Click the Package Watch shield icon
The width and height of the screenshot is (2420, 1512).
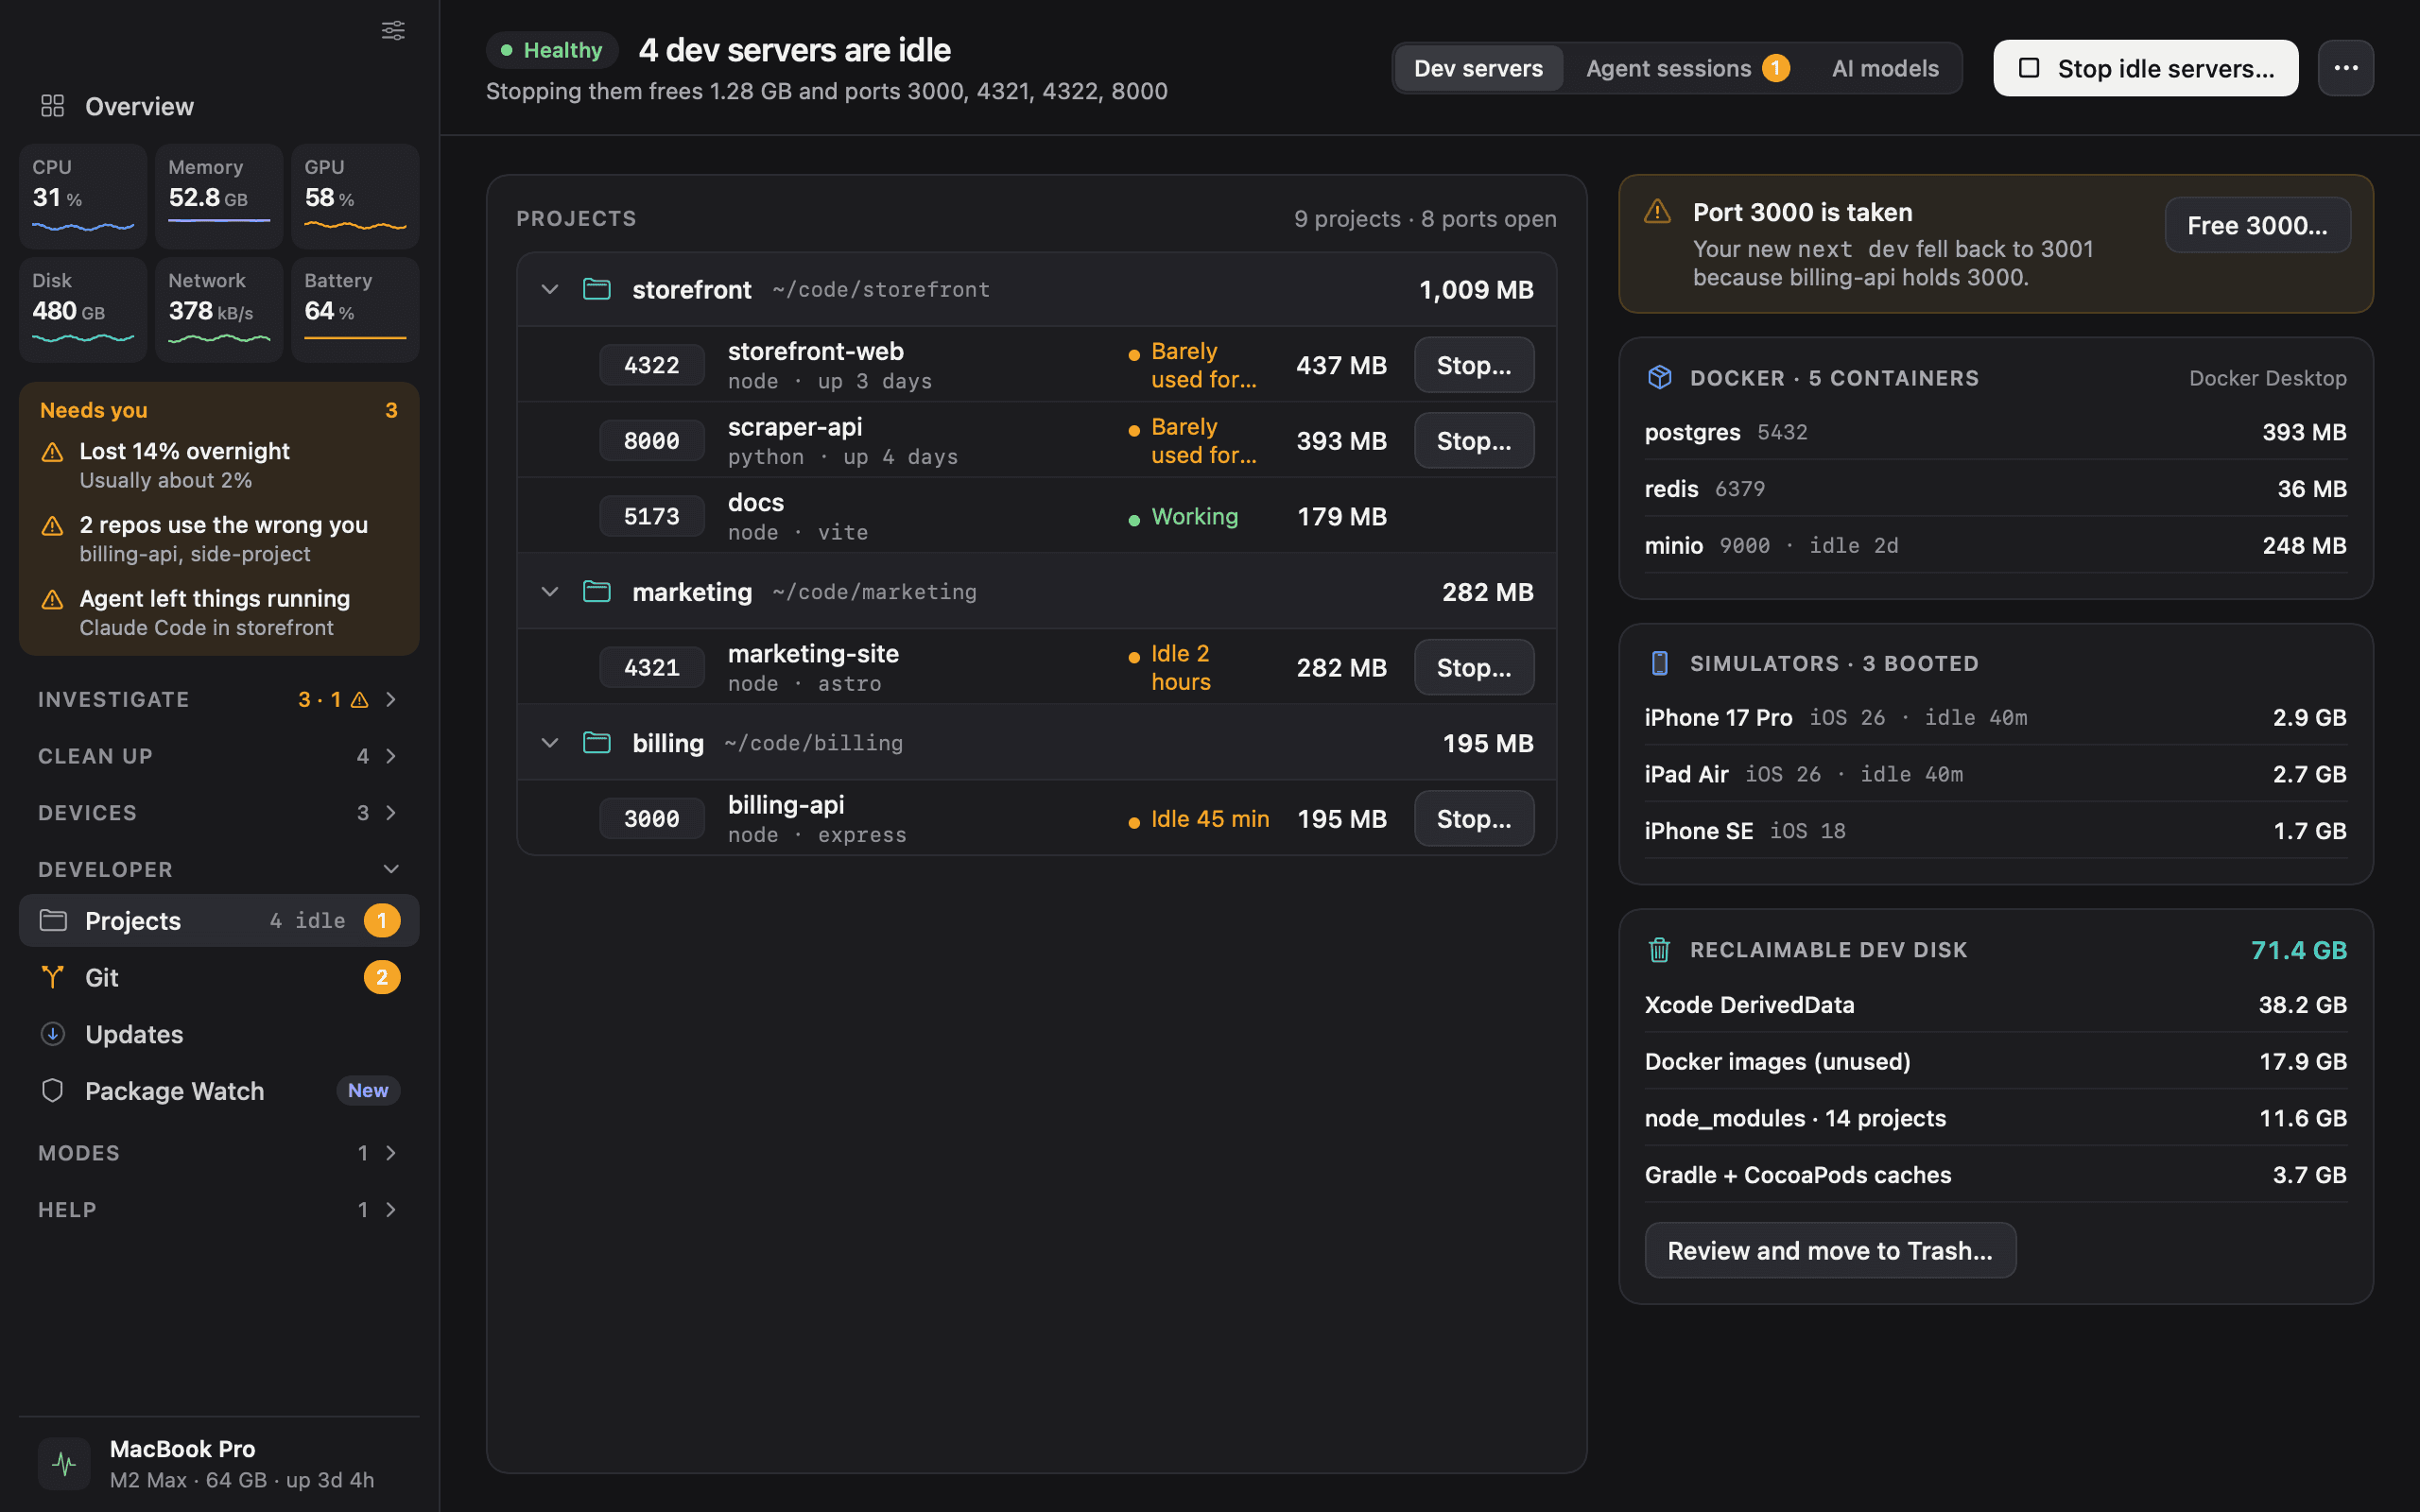pos(53,1091)
